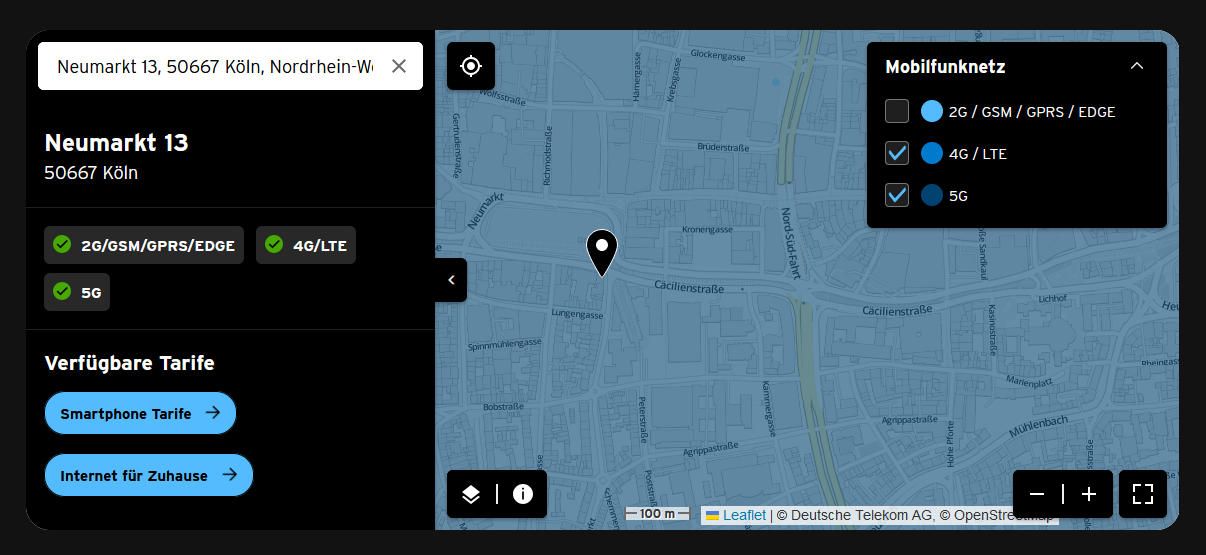Select the 2G/GSM/GPRS/EDGE availability badge

click(x=144, y=245)
